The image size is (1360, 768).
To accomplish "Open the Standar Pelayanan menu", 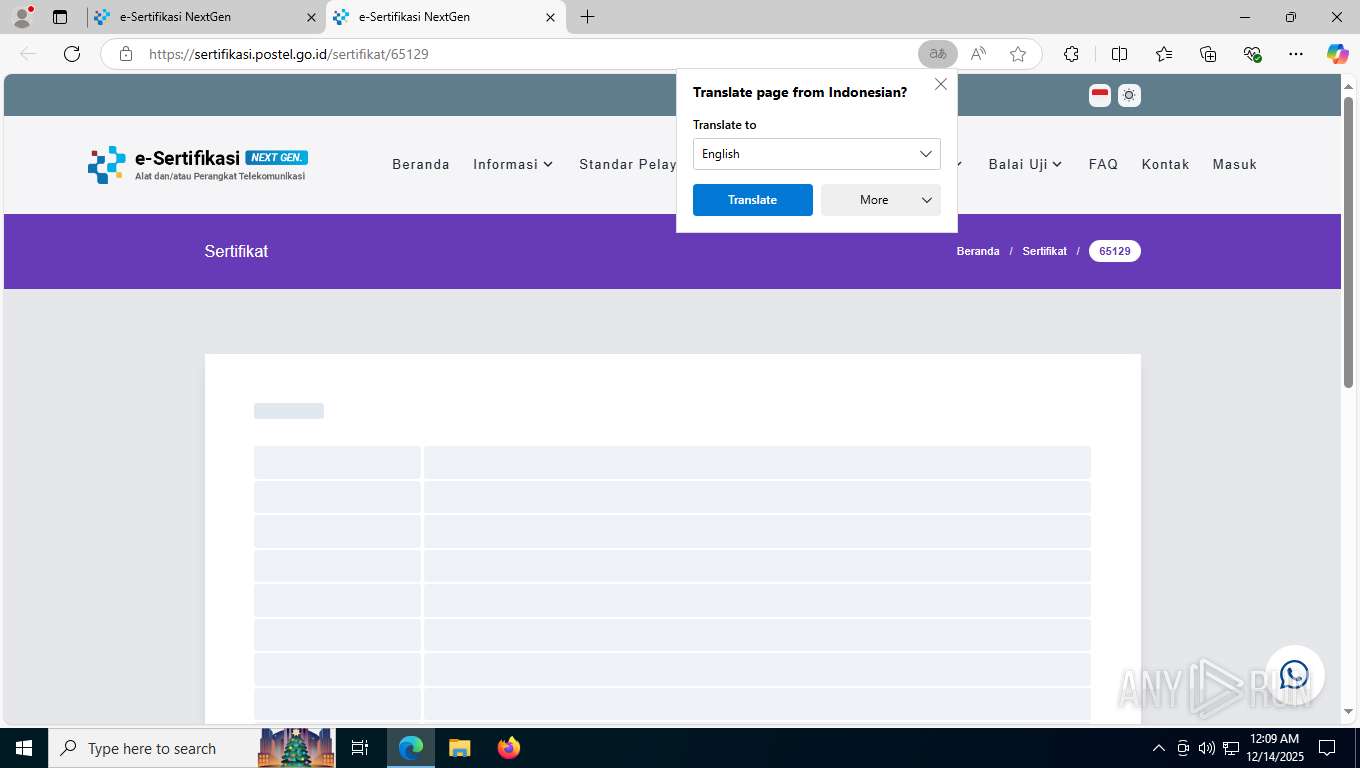I will coord(627,164).
